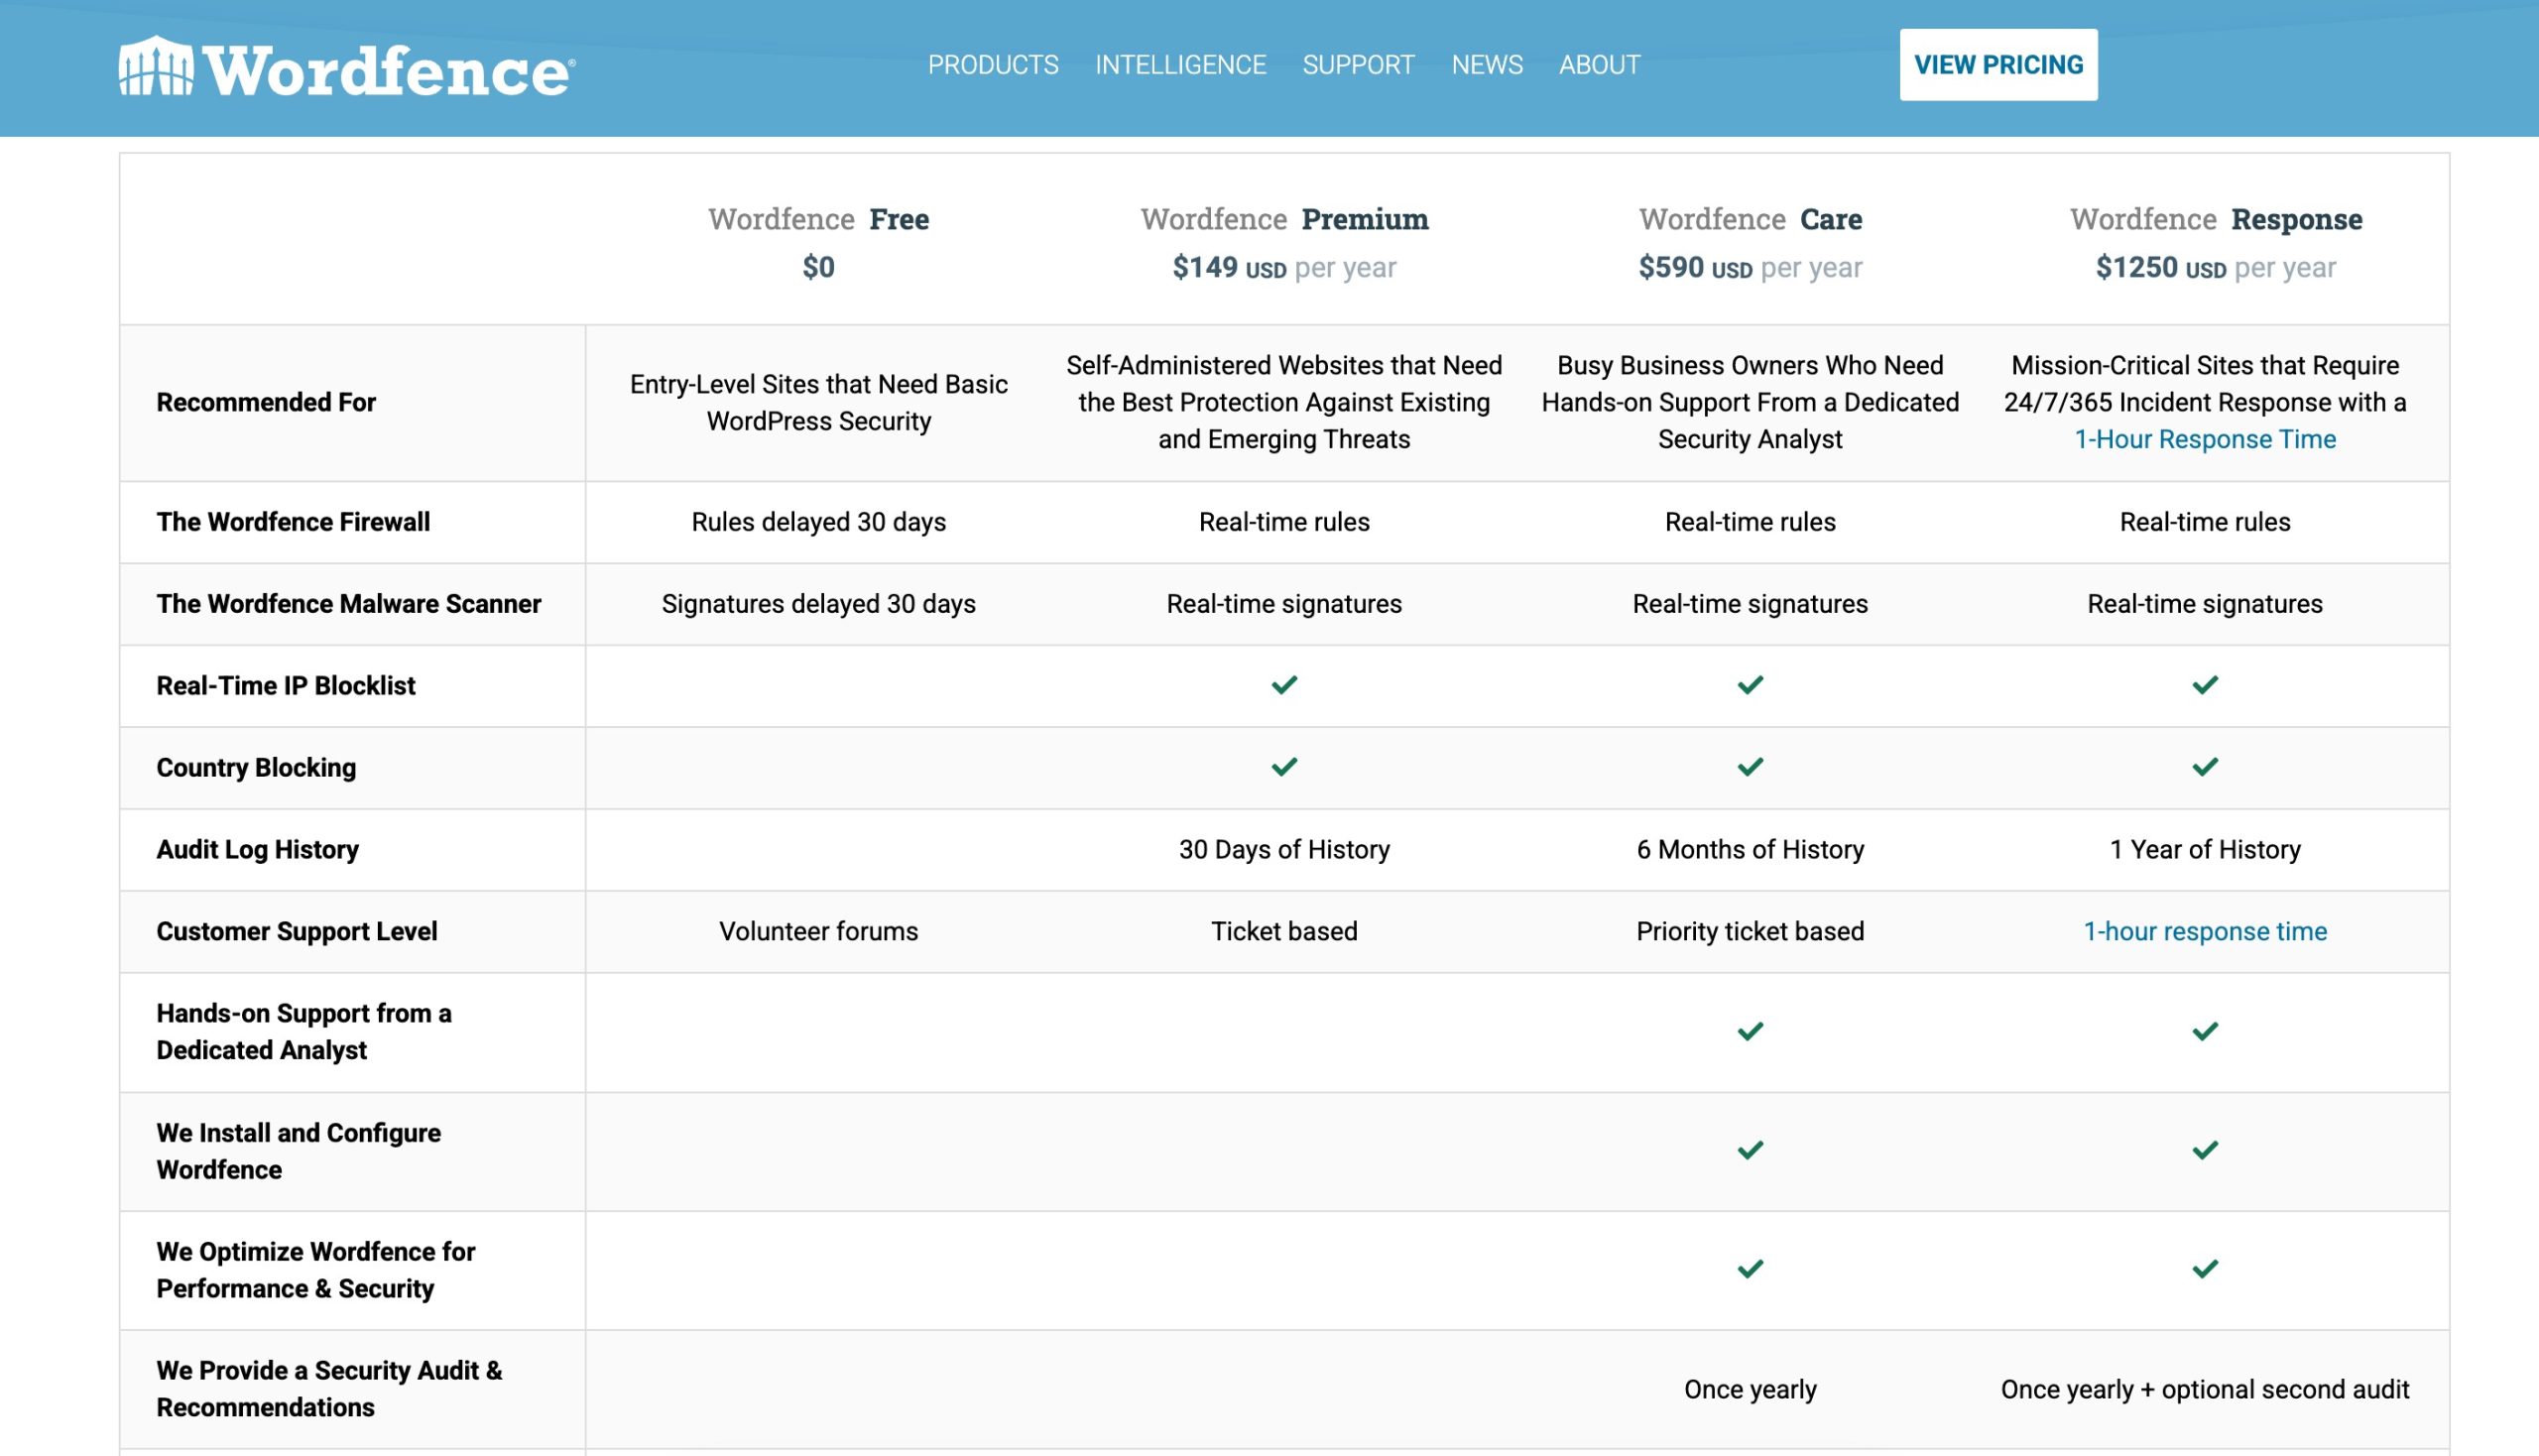Click the 'Ticket based' support cell
Screen dimensions: 2539x1456
click(1284, 932)
